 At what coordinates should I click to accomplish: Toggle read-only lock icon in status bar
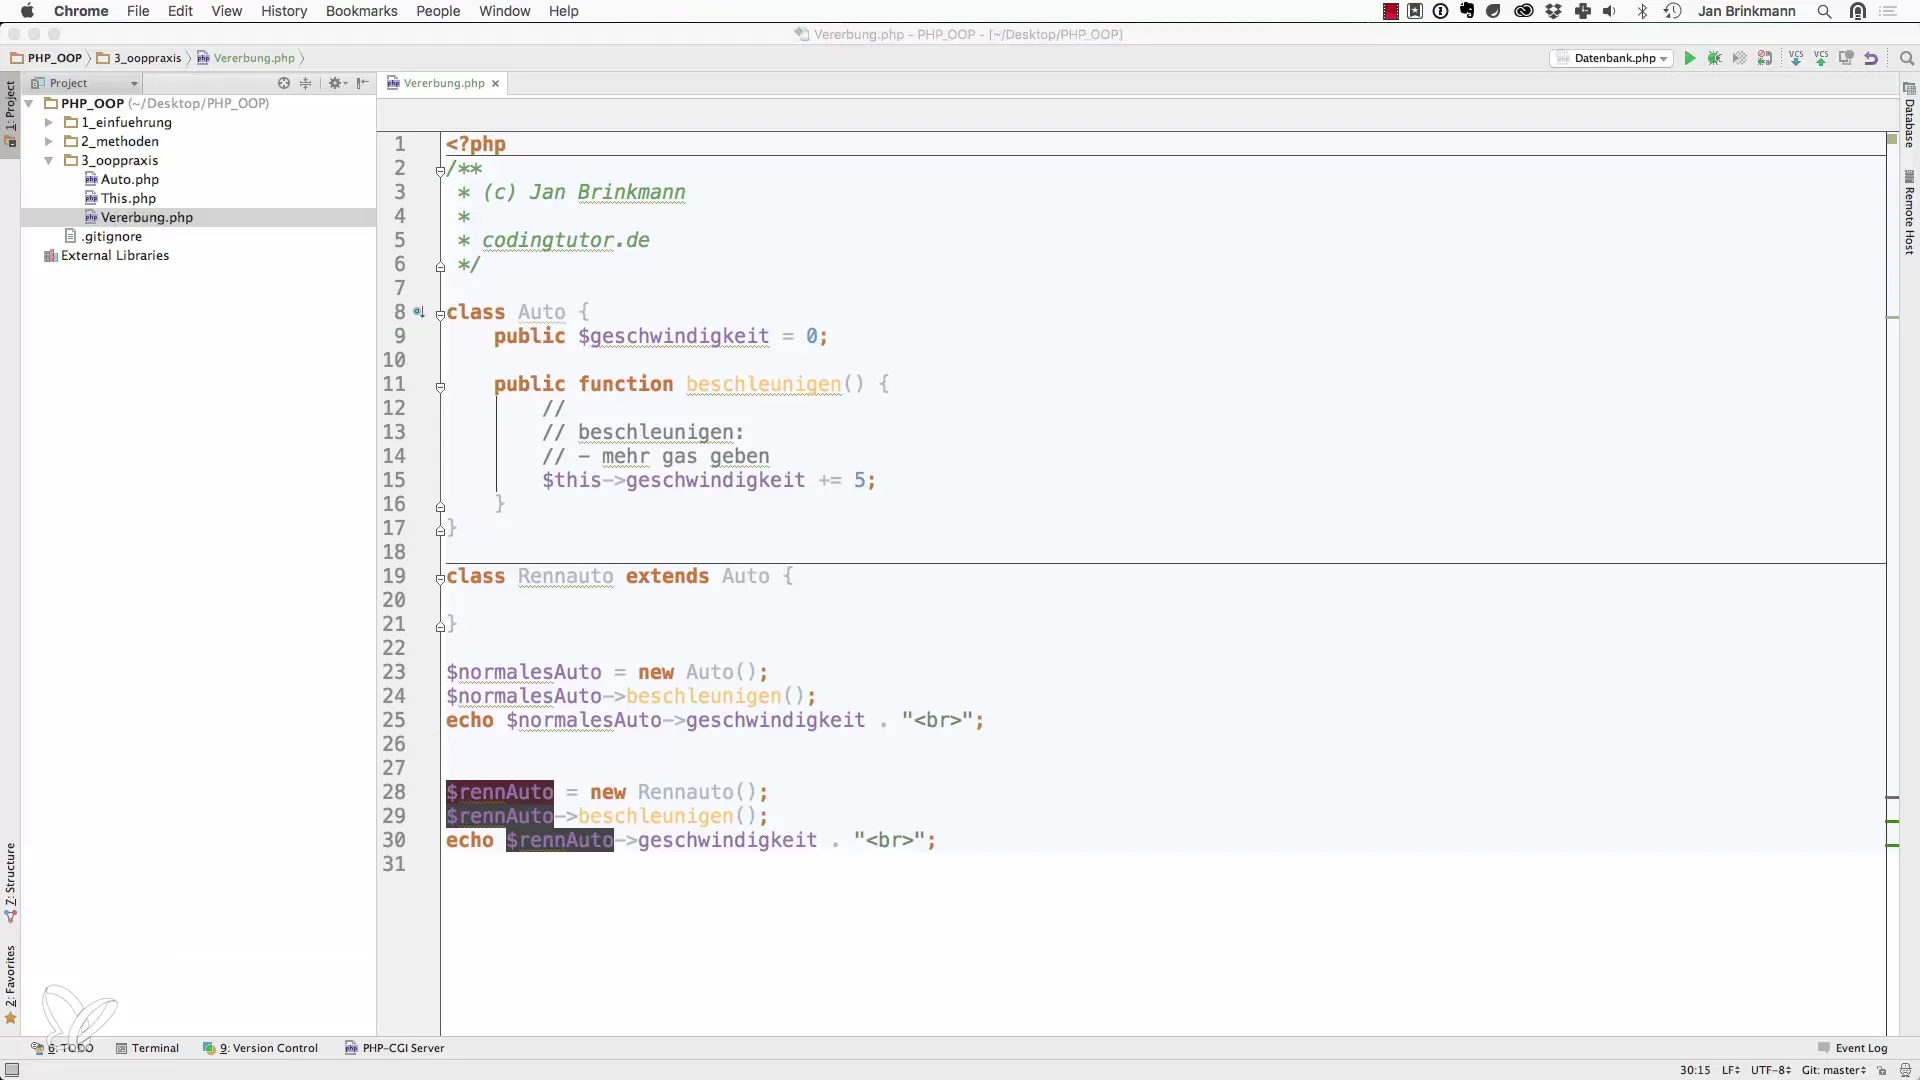[1882, 1070]
